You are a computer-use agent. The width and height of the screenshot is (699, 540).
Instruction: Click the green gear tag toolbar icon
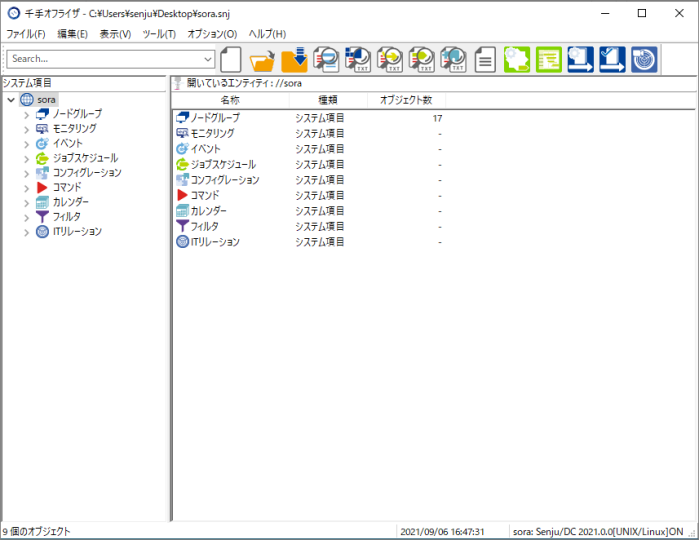click(x=517, y=59)
